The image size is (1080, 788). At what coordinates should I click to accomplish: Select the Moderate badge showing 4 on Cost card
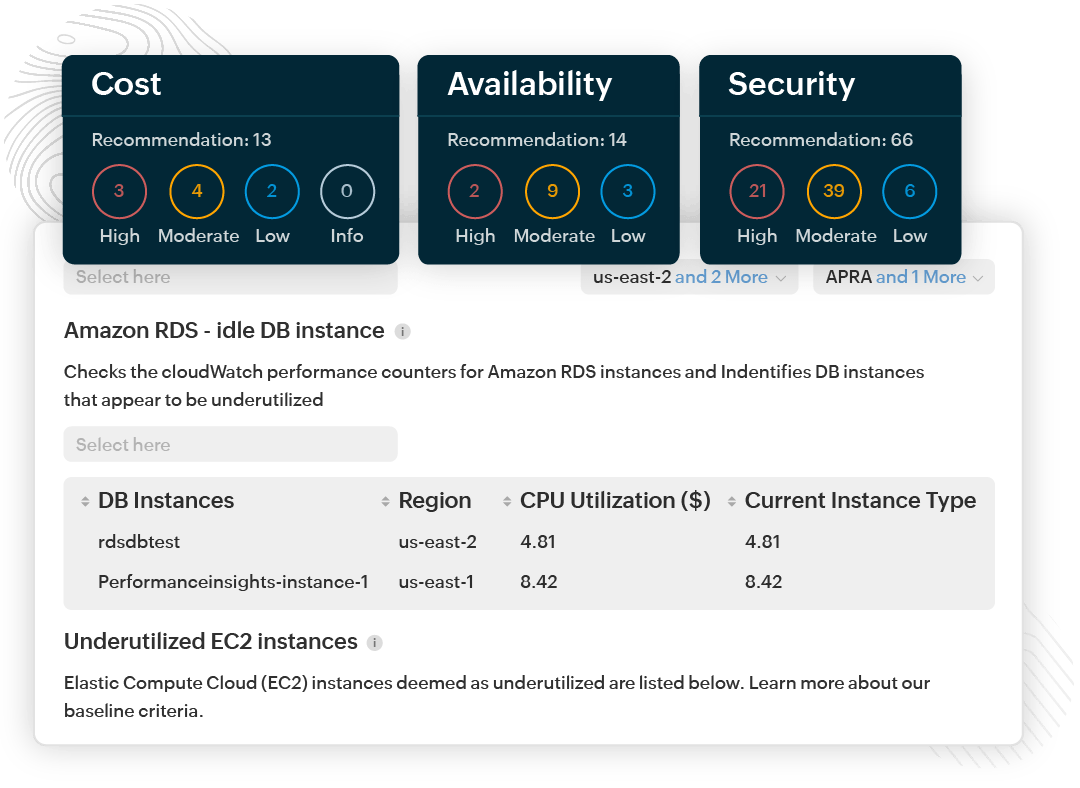pyautogui.click(x=197, y=191)
